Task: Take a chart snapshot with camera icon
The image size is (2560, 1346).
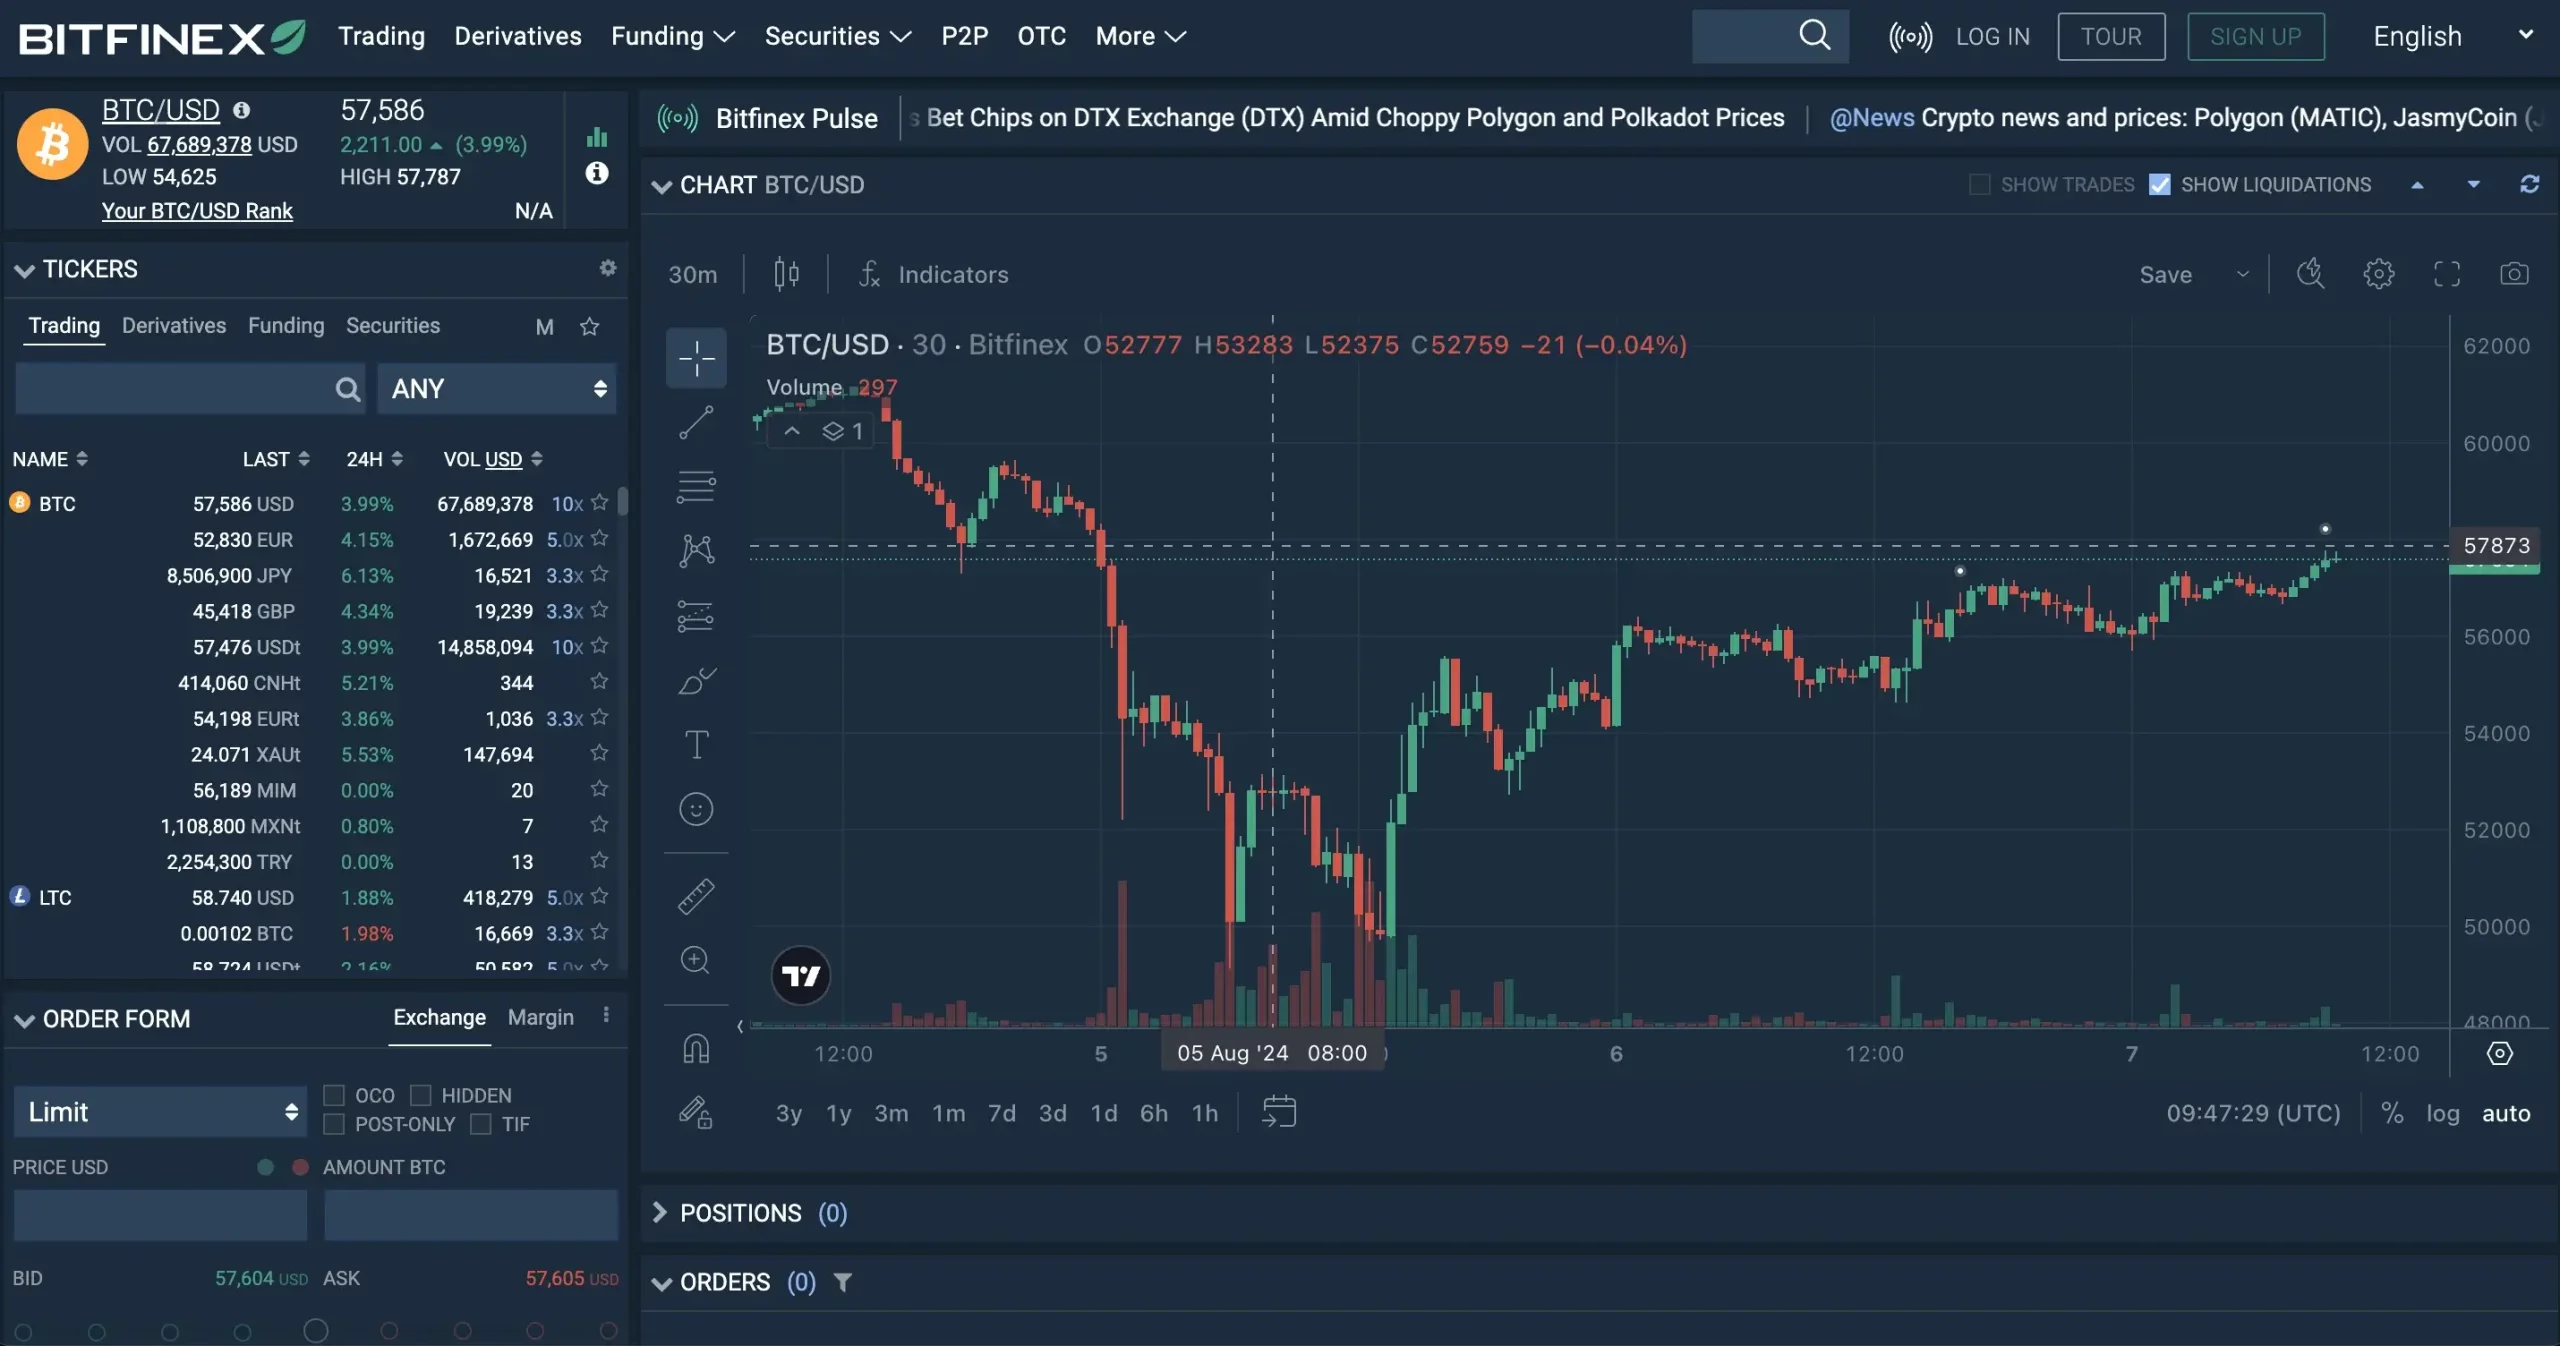Action: [x=2515, y=274]
